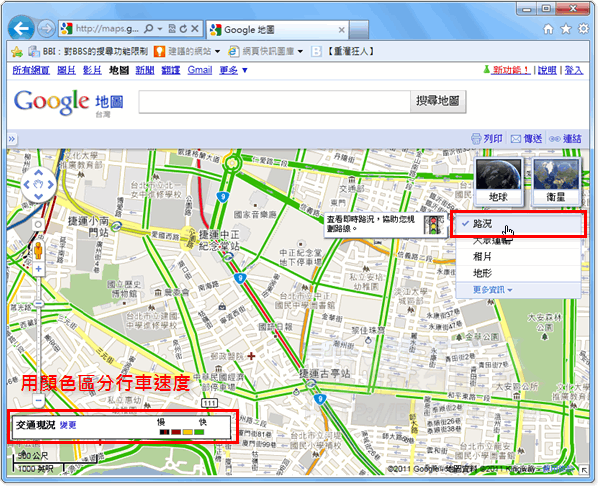Viewport: 600px width, 488px height.
Task: Toggle overview map arrow at bottom right
Action: (584, 470)
